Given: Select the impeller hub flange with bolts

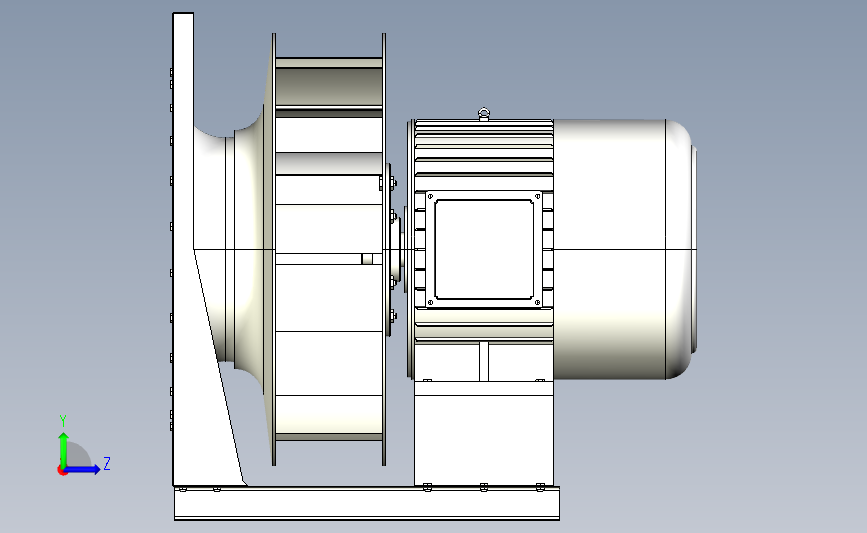Looking at the screenshot, I should tap(392, 249).
